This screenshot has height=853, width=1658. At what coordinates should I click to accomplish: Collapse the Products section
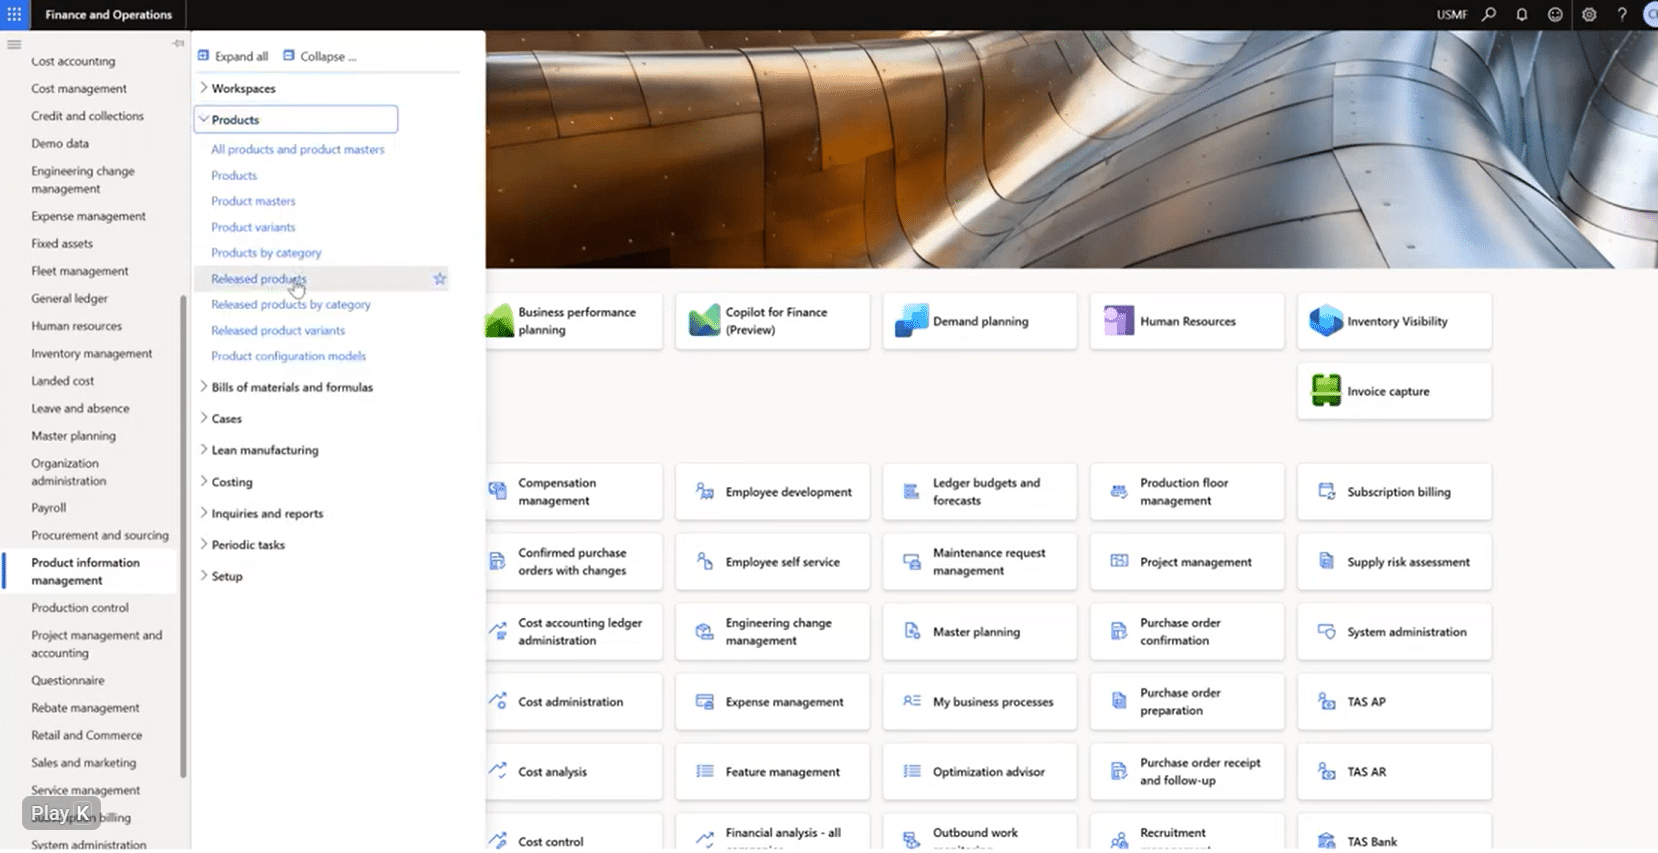pos(204,120)
